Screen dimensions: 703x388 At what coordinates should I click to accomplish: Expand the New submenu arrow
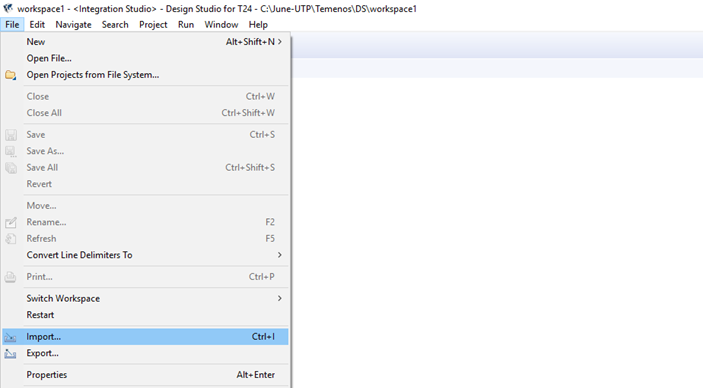(x=280, y=42)
